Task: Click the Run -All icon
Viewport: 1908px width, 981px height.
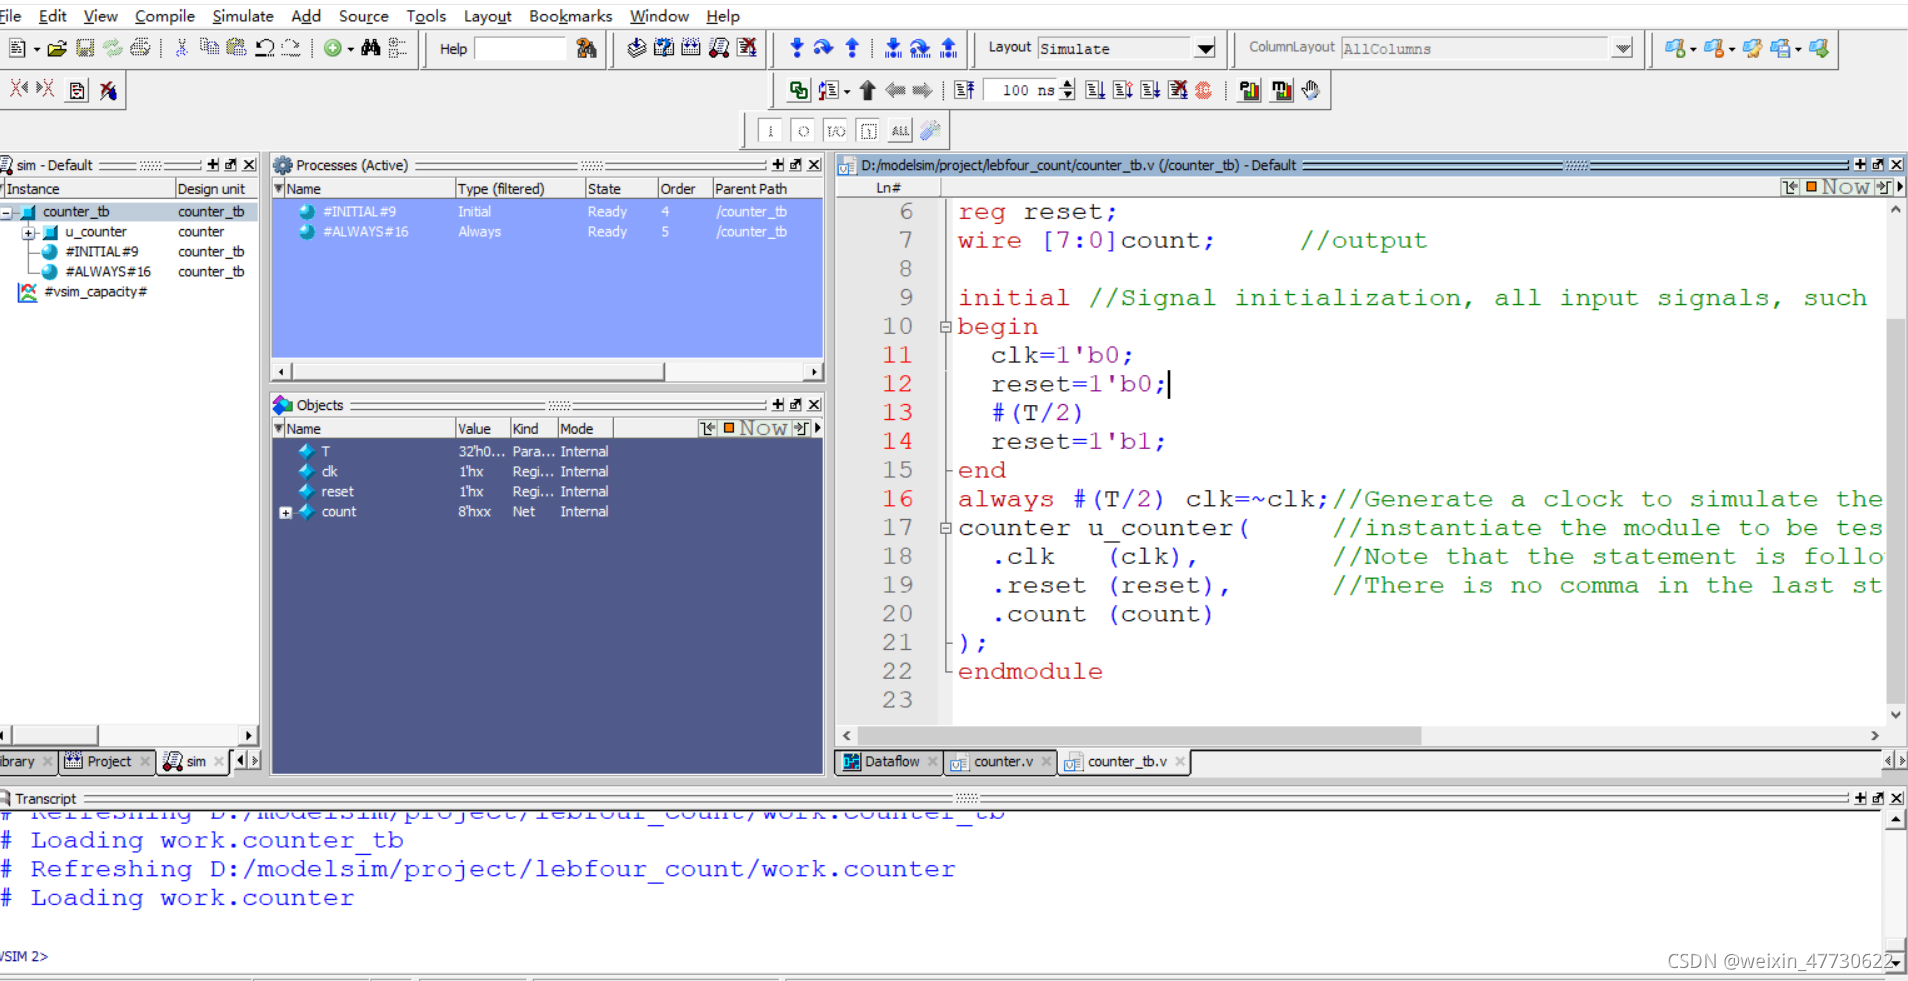Action: pos(1149,90)
